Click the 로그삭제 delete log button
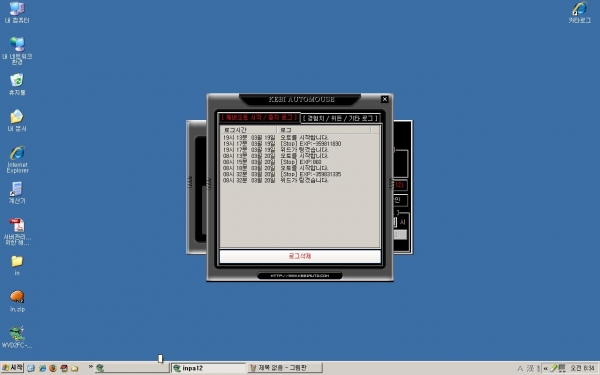Image resolution: width=600 pixels, height=375 pixels. pos(300,256)
